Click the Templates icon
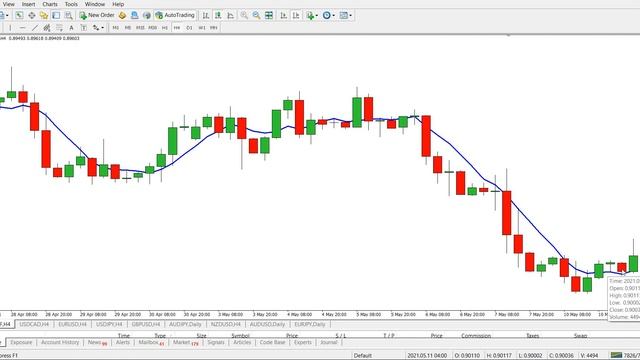Viewport: 640px width, 360px height. [344, 16]
